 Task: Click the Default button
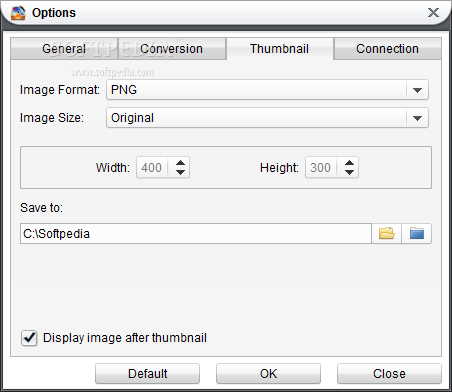point(147,374)
